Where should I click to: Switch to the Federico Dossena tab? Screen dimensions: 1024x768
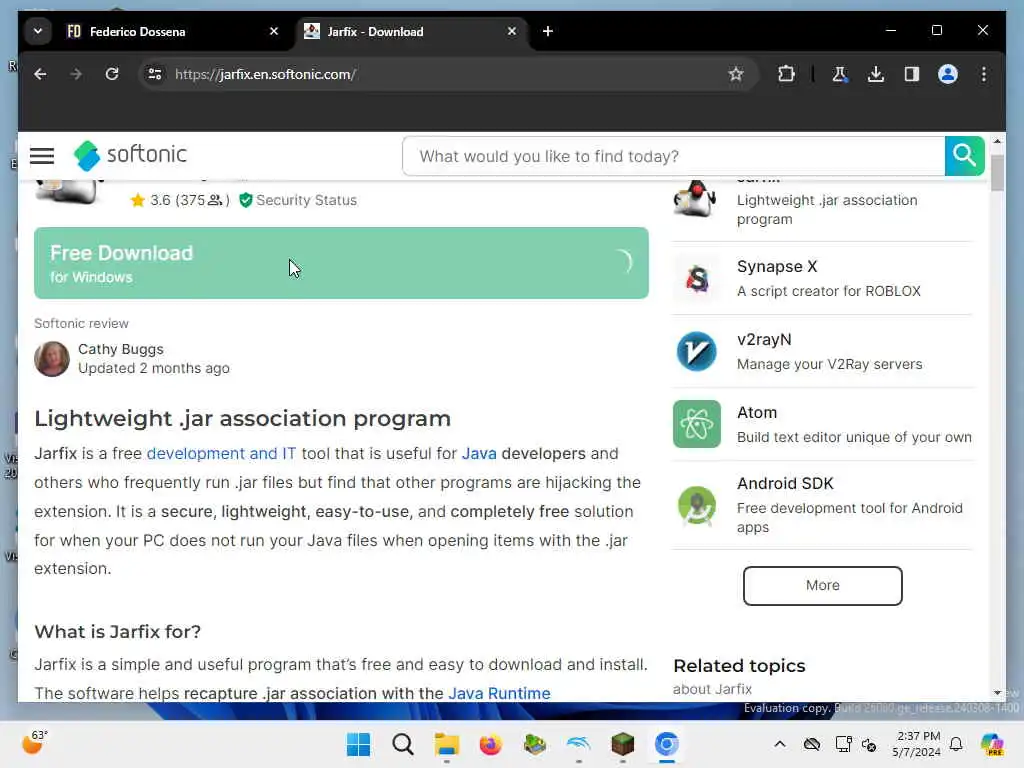pyautogui.click(x=172, y=31)
